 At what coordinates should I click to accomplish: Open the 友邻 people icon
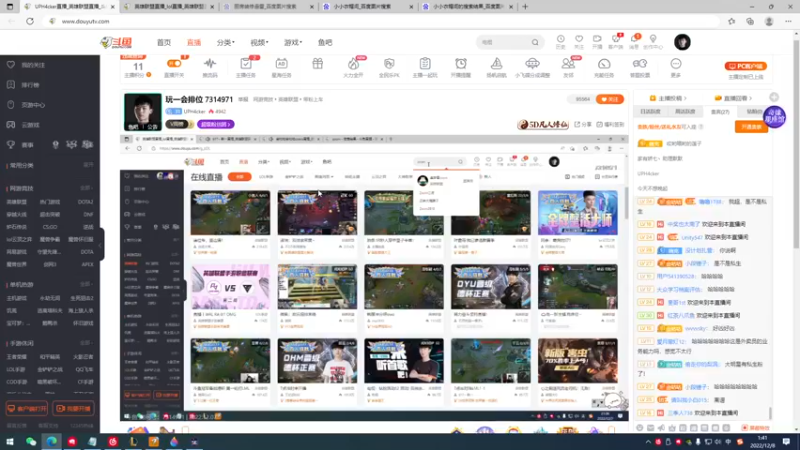[568, 64]
